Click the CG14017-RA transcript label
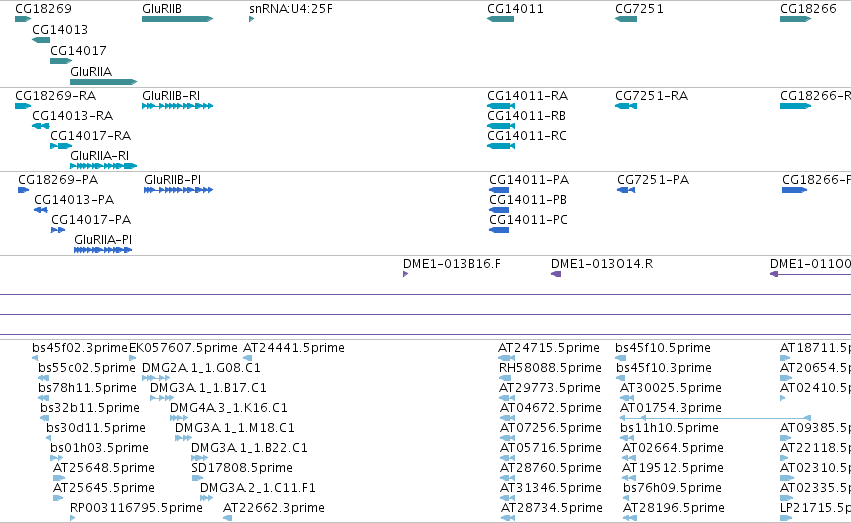 pyautogui.click(x=91, y=136)
